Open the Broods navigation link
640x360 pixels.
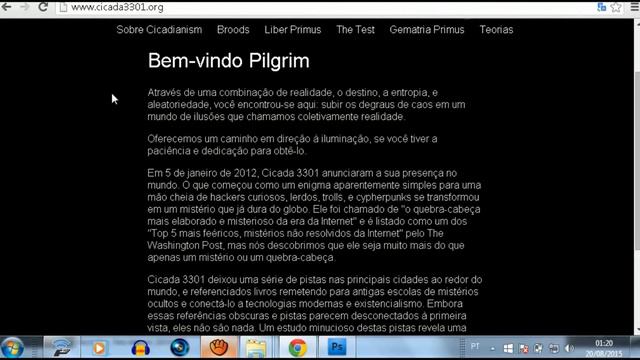coord(233,30)
